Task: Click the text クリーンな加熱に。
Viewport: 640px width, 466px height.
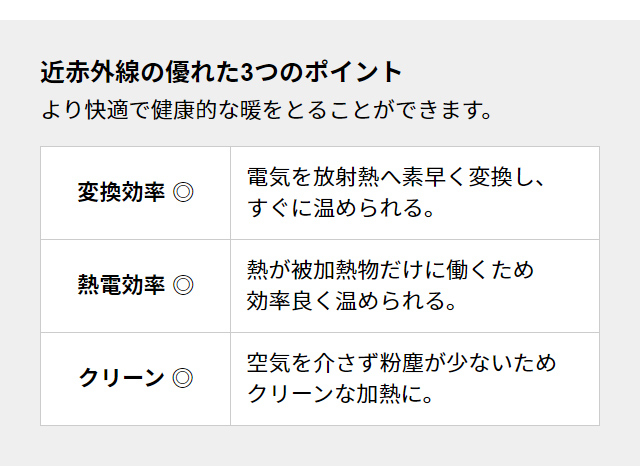Action: coord(341,394)
